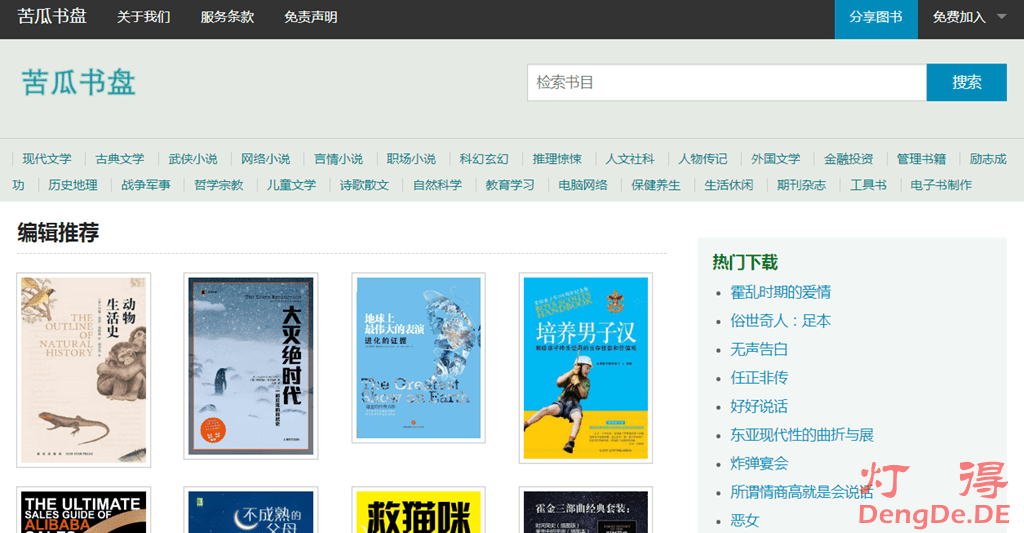The width and height of the screenshot is (1024, 533).
Task: Click the 检索书目 search input field
Action: click(x=726, y=82)
